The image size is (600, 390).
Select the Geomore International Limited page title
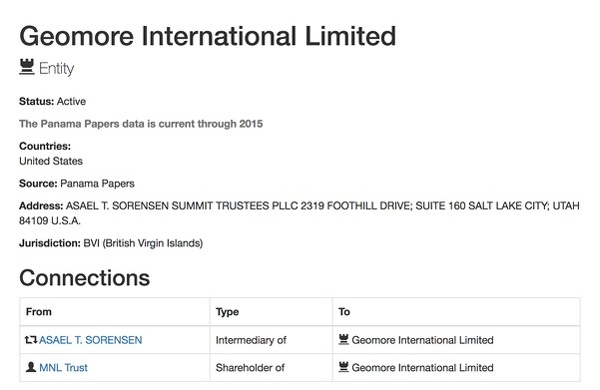pyautogui.click(x=208, y=36)
